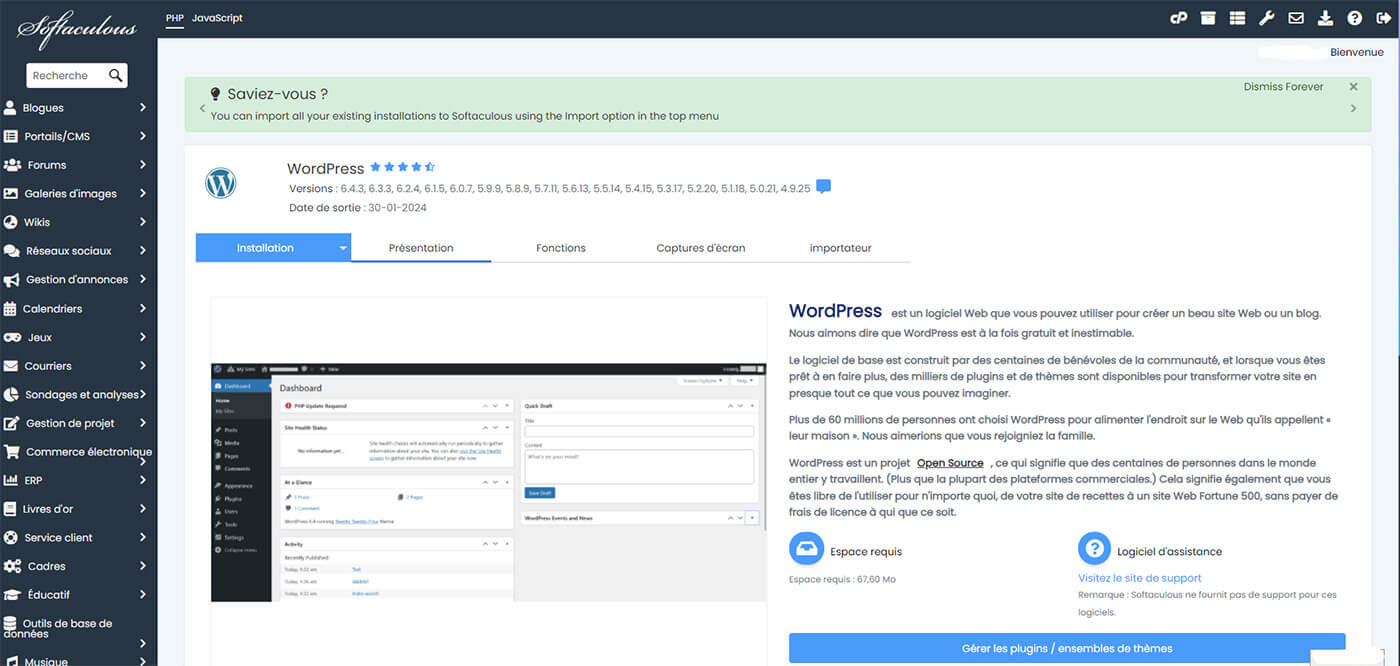Open WordPress reviews via the speech bubble icon

click(822, 186)
